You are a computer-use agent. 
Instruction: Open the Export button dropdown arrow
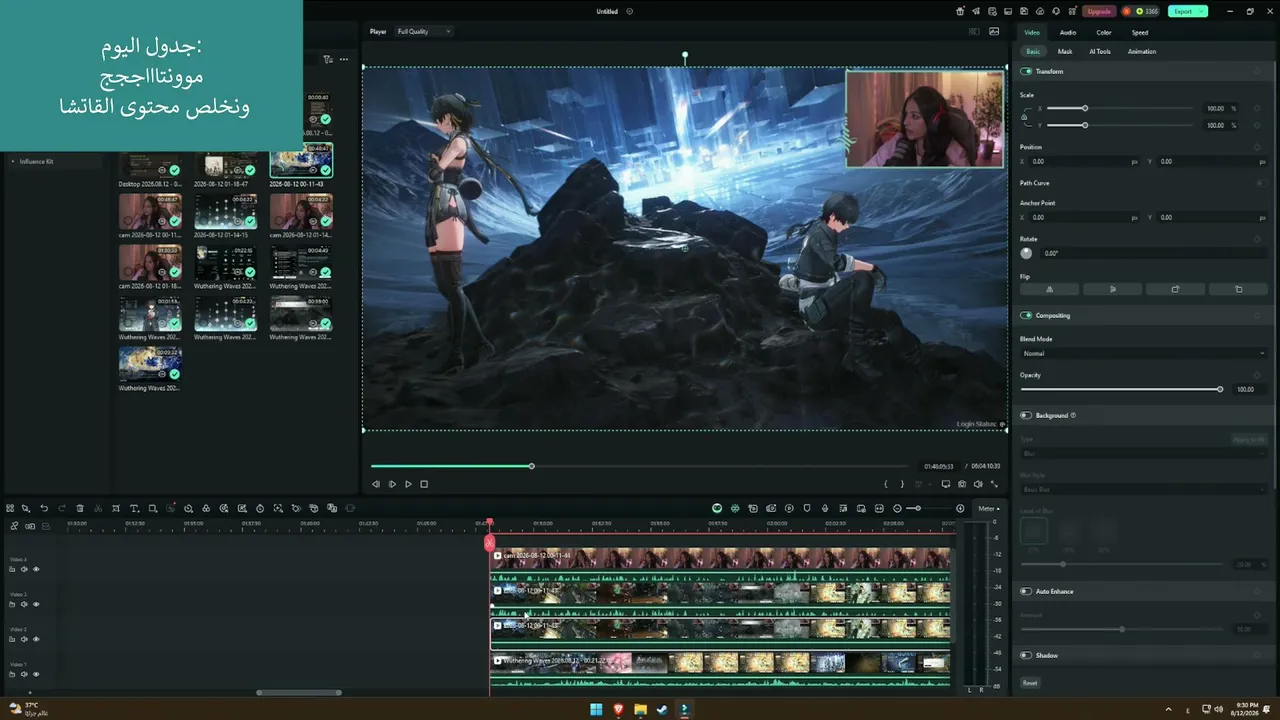(x=1201, y=11)
